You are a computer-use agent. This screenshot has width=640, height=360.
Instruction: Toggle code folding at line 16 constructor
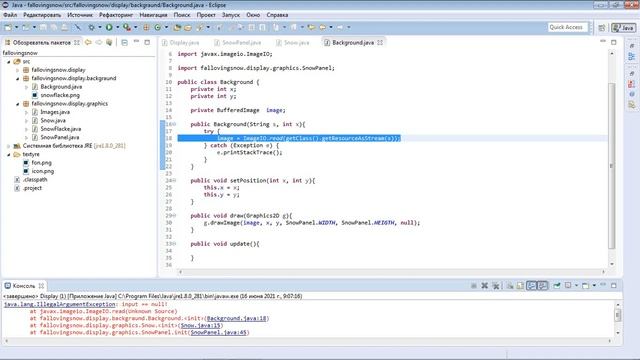[175, 124]
